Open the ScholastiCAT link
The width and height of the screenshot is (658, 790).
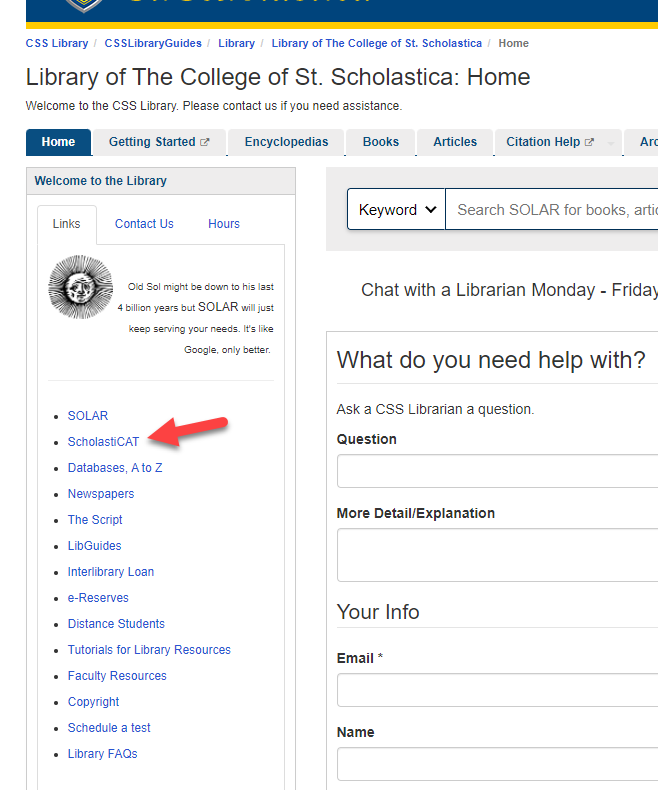coord(103,442)
